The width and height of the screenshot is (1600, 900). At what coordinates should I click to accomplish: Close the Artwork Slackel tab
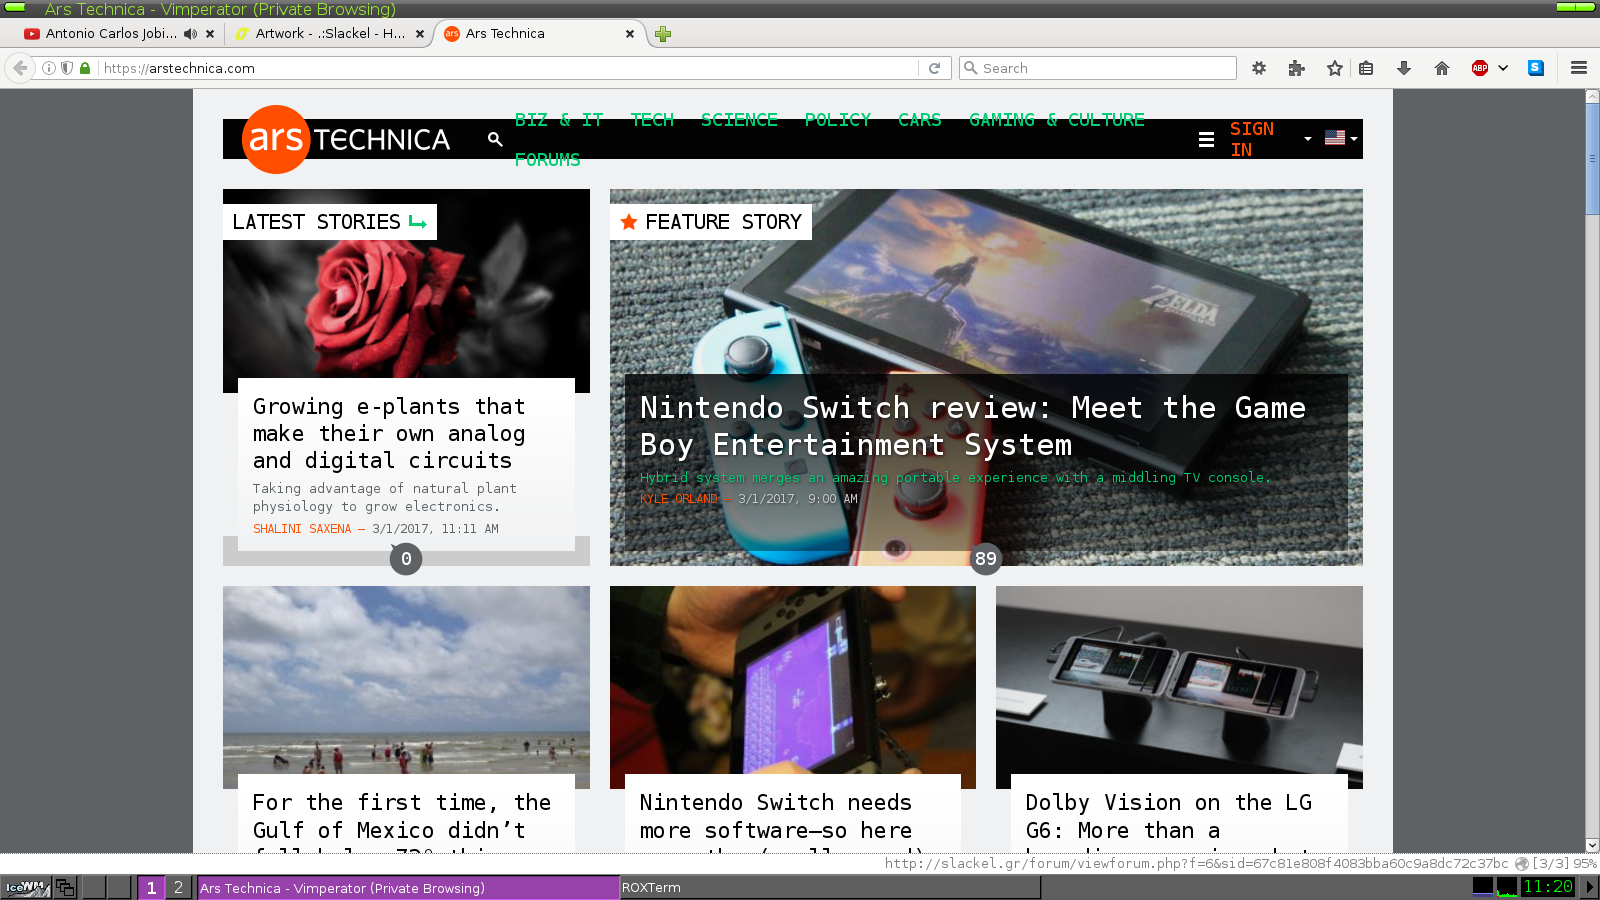pyautogui.click(x=420, y=33)
